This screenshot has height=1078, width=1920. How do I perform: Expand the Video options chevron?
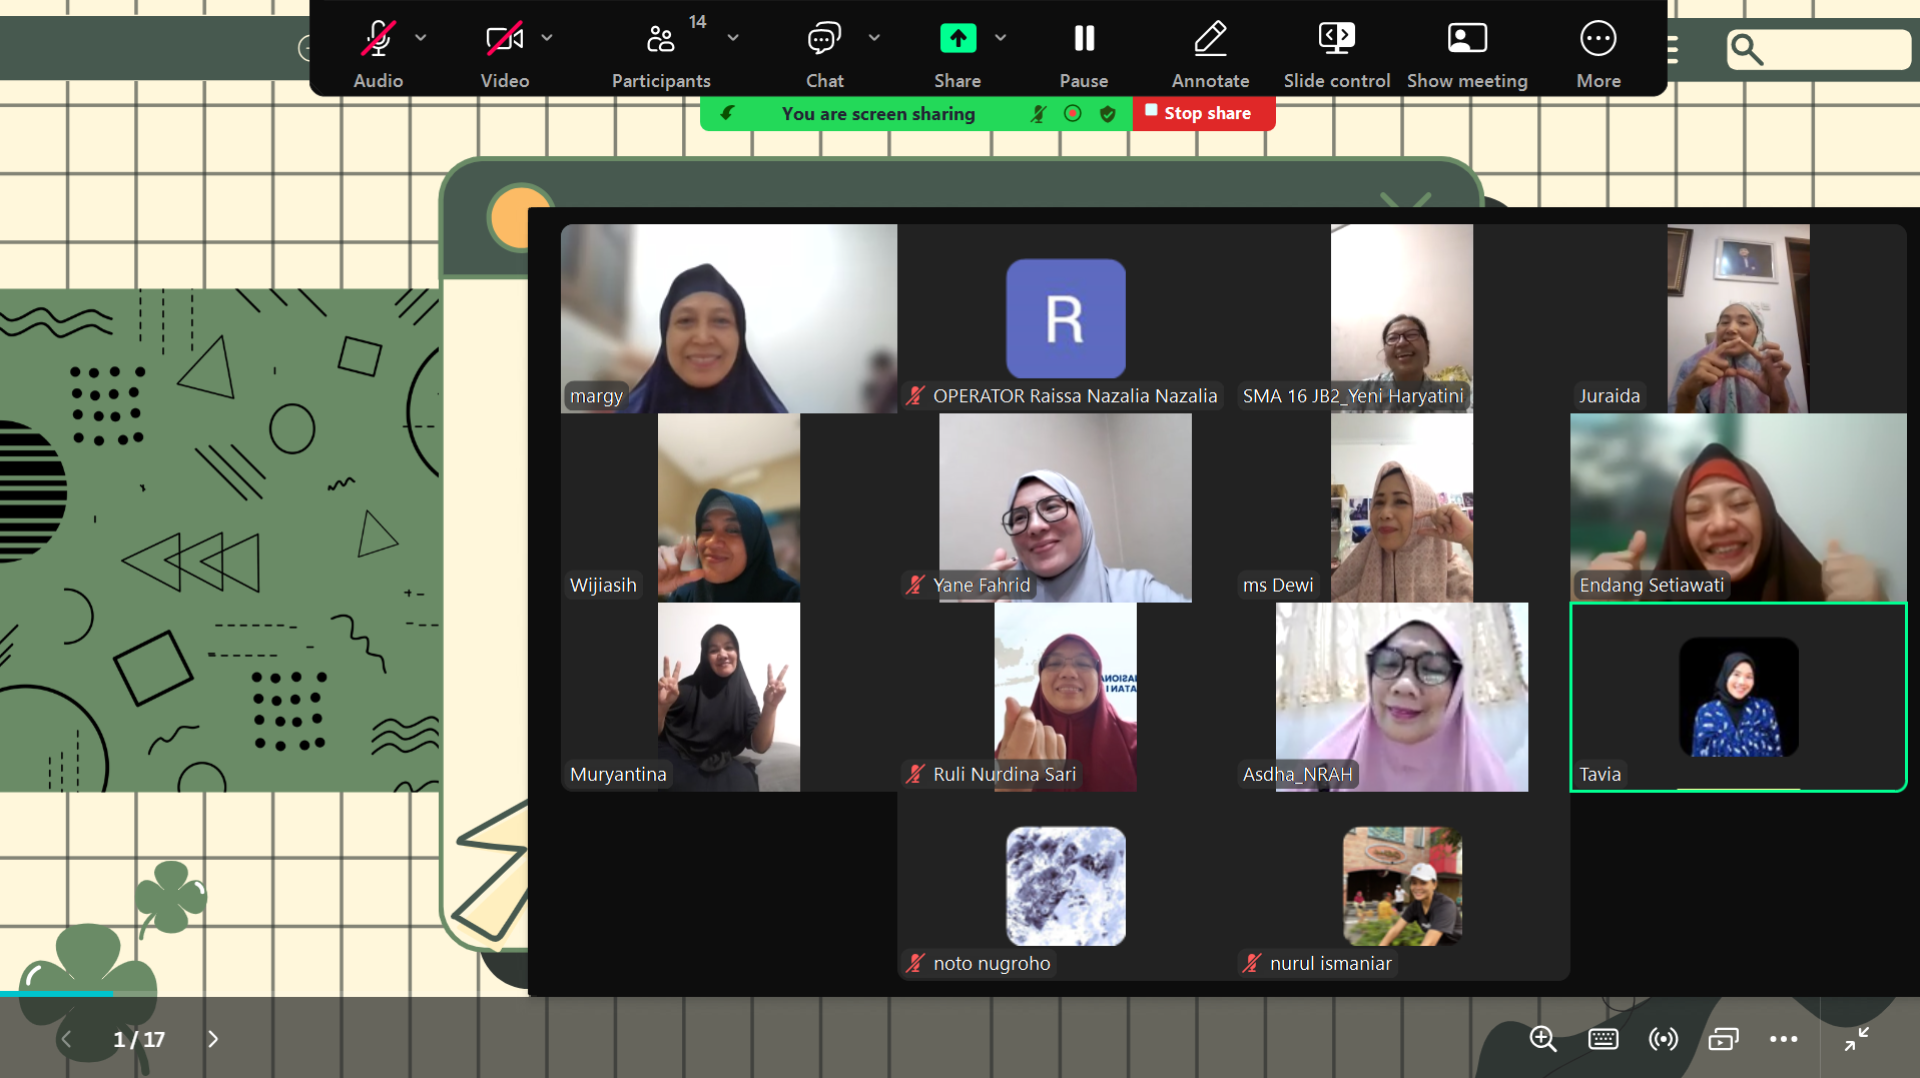click(547, 38)
